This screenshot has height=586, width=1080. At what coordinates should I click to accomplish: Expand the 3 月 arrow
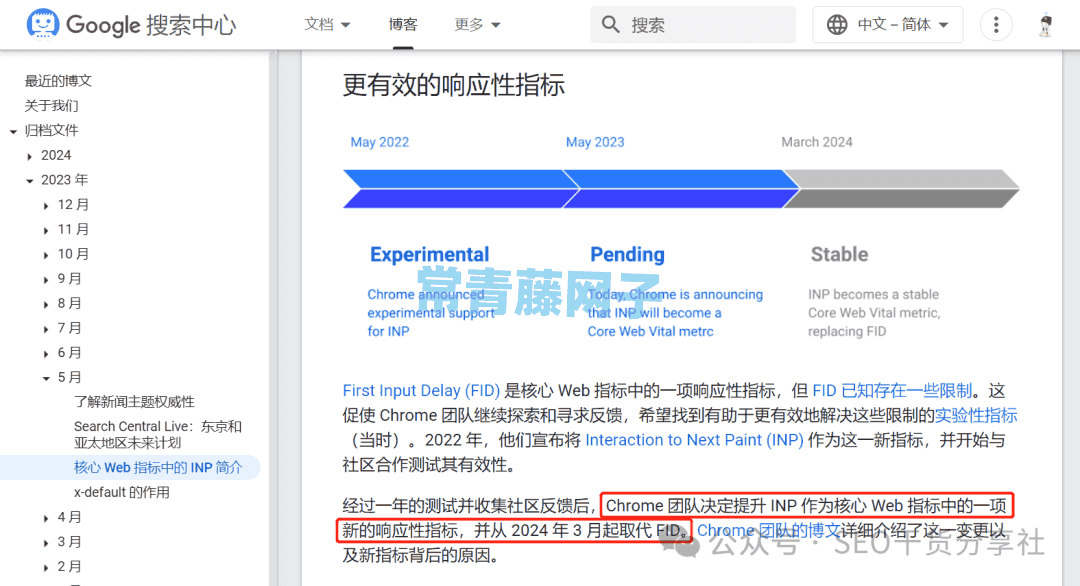[46, 543]
